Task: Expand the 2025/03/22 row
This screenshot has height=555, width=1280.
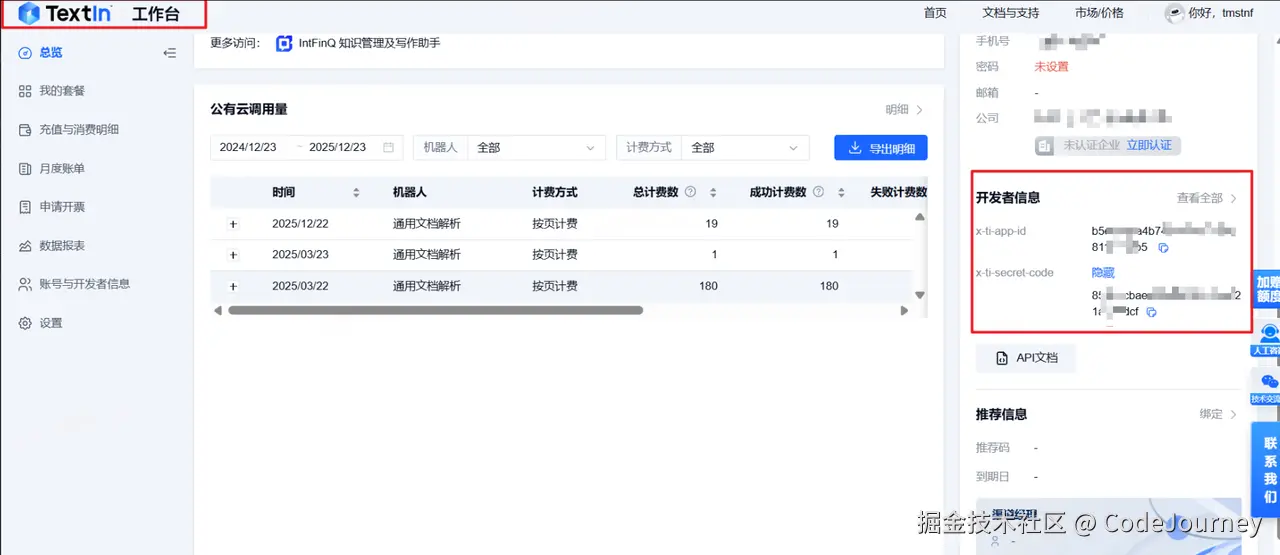Action: click(x=233, y=286)
